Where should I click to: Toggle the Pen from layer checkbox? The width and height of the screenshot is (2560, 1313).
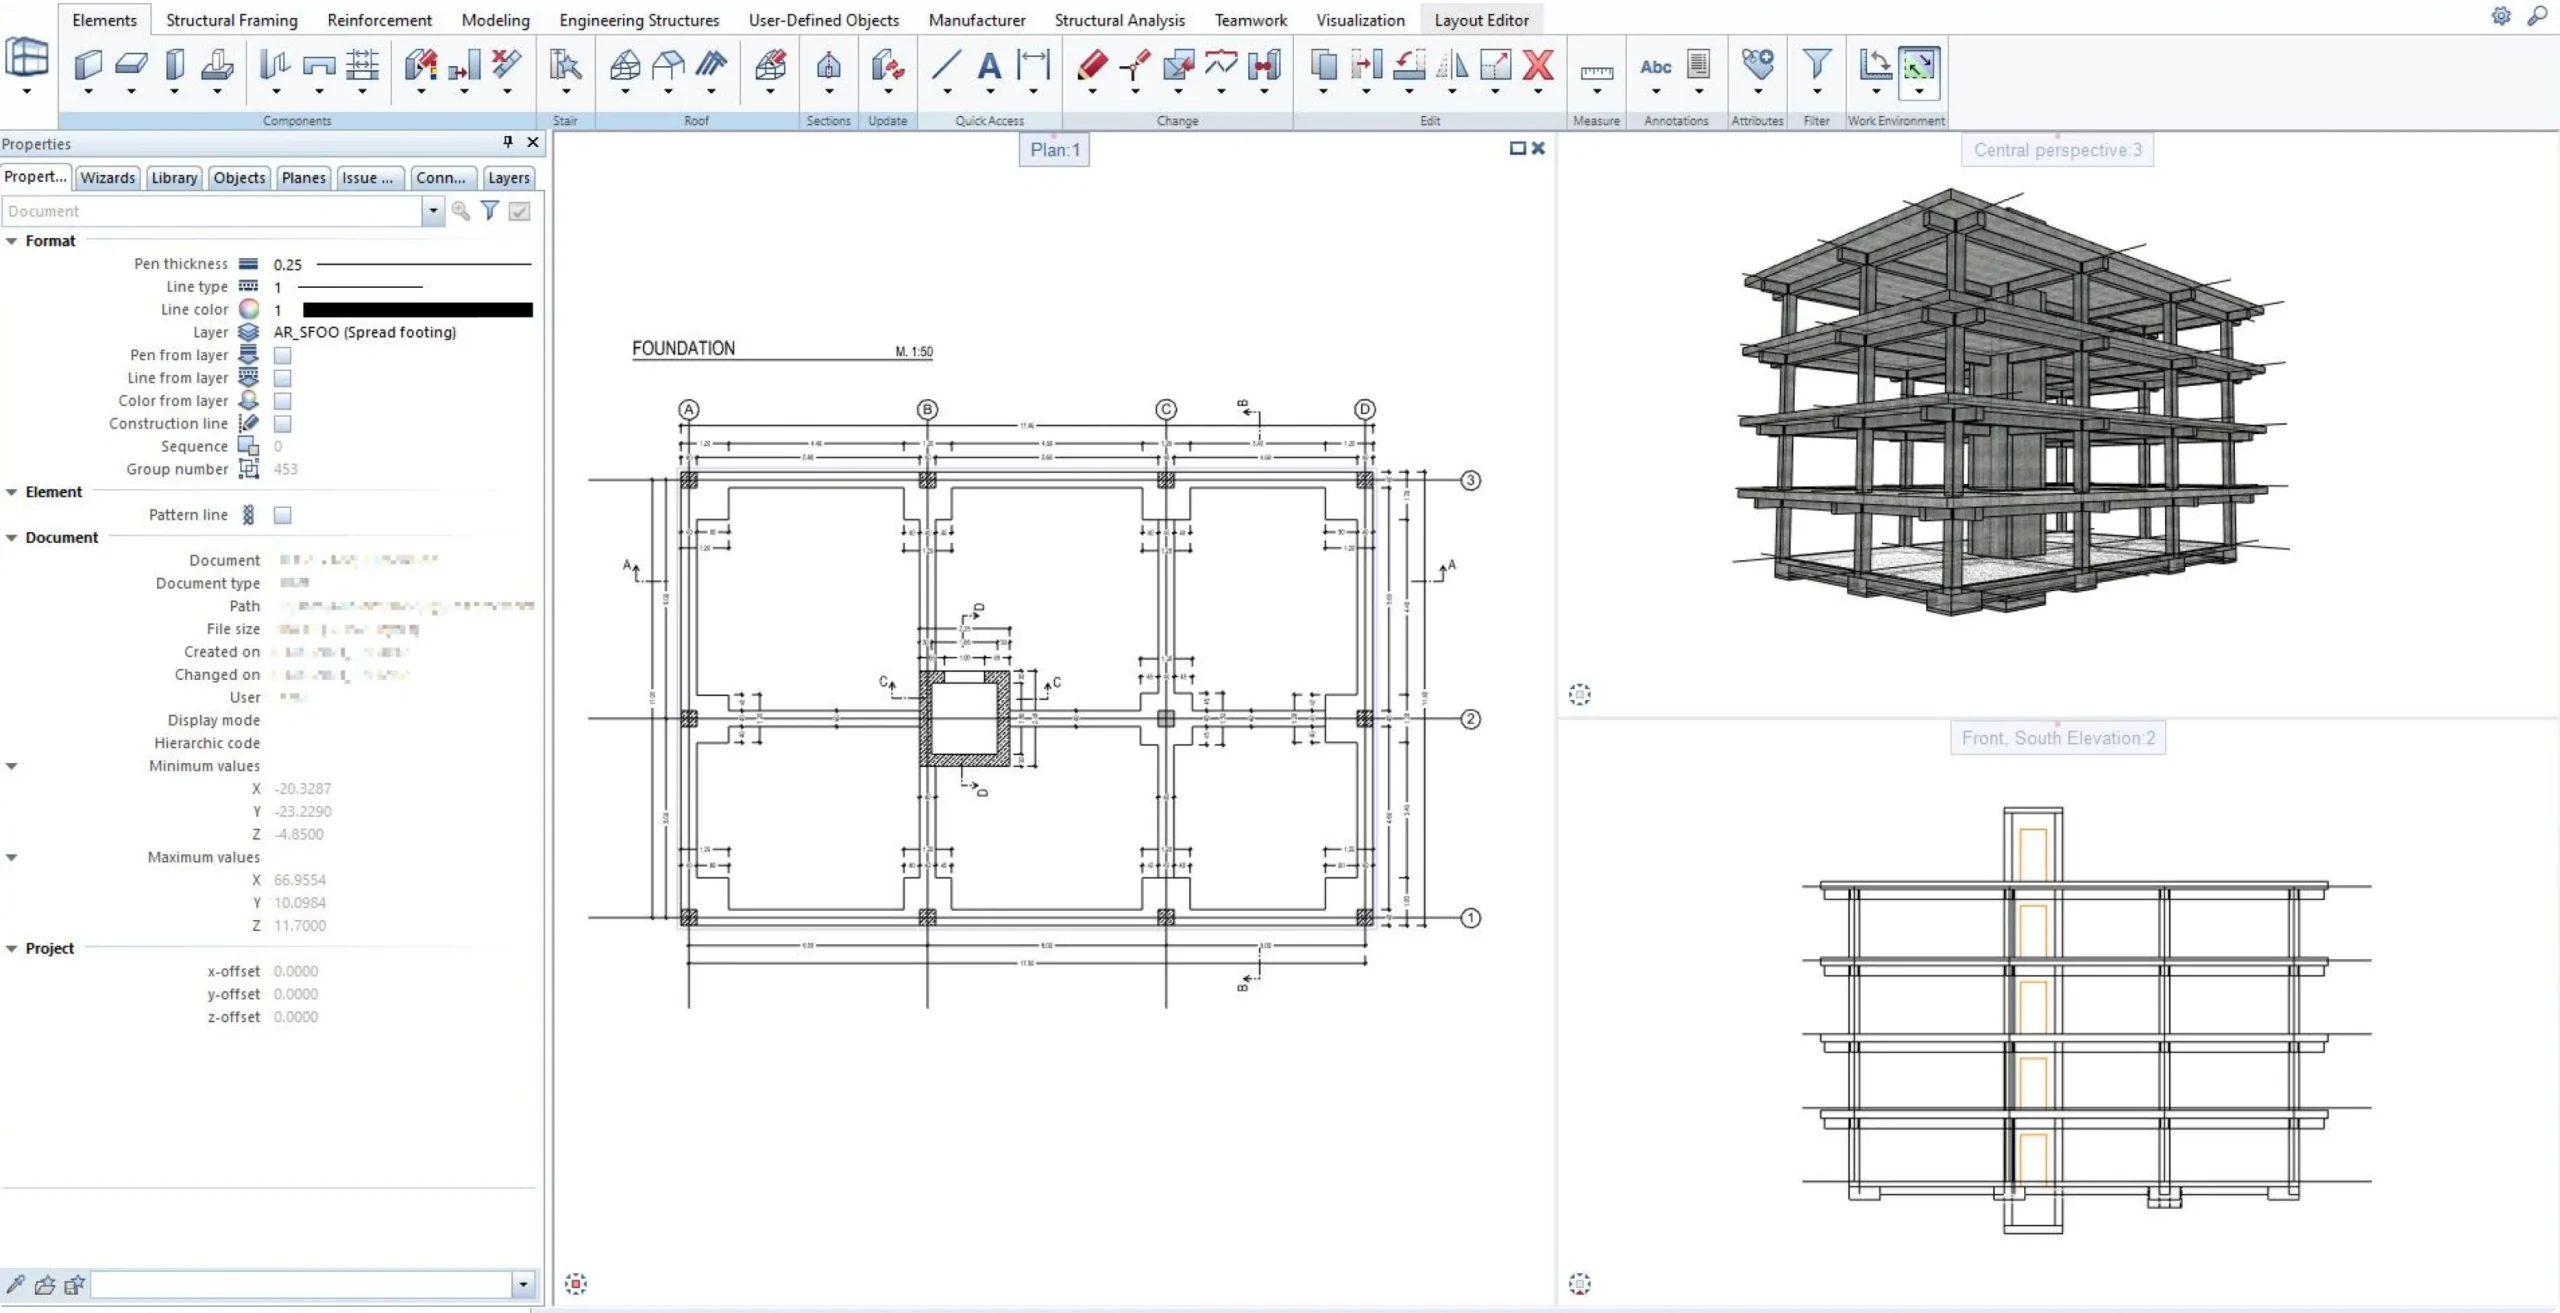coord(283,355)
